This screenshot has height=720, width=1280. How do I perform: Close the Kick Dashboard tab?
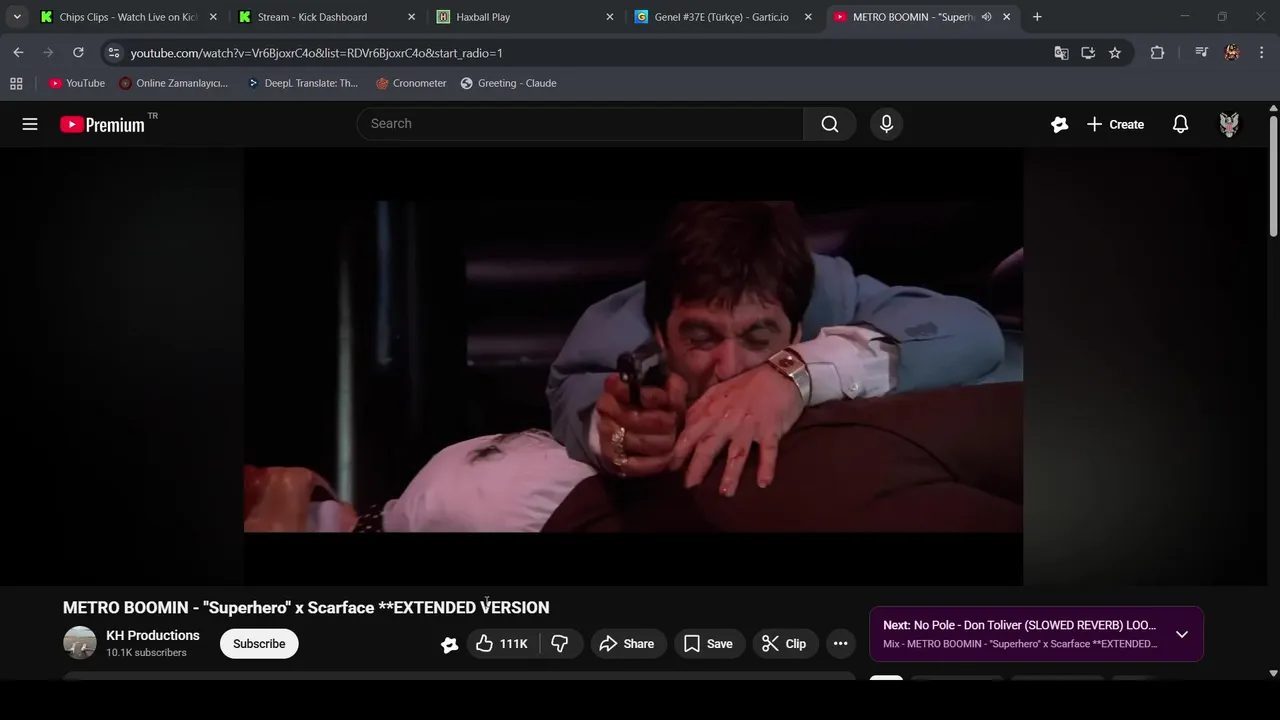(x=411, y=17)
